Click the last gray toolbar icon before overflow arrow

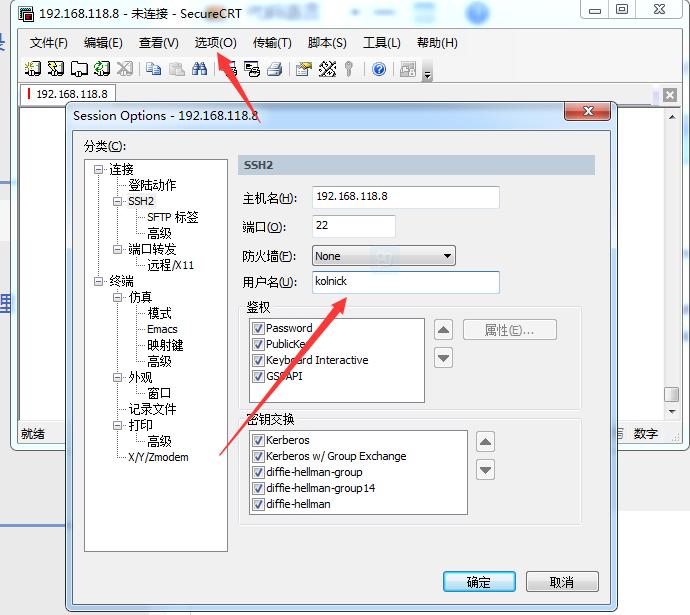tap(408, 69)
